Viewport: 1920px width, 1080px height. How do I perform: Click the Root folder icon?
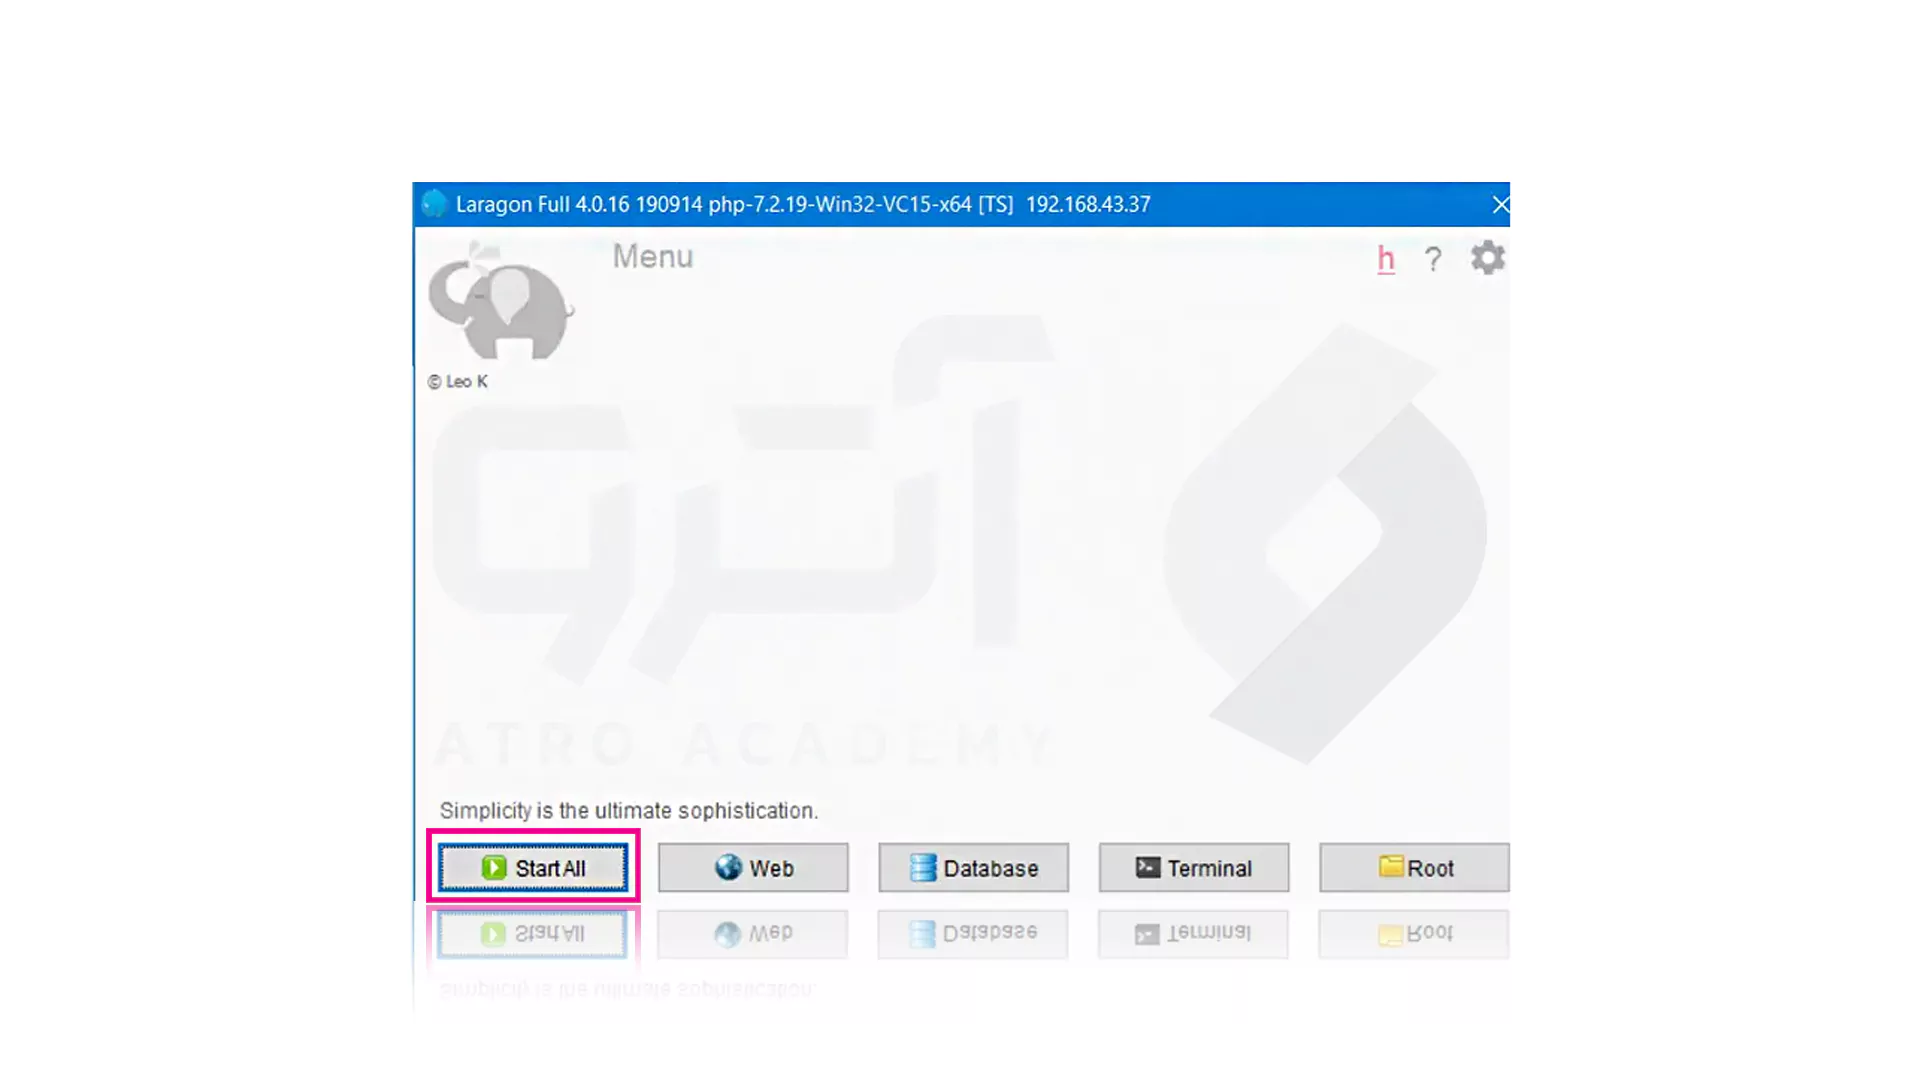pos(1391,868)
